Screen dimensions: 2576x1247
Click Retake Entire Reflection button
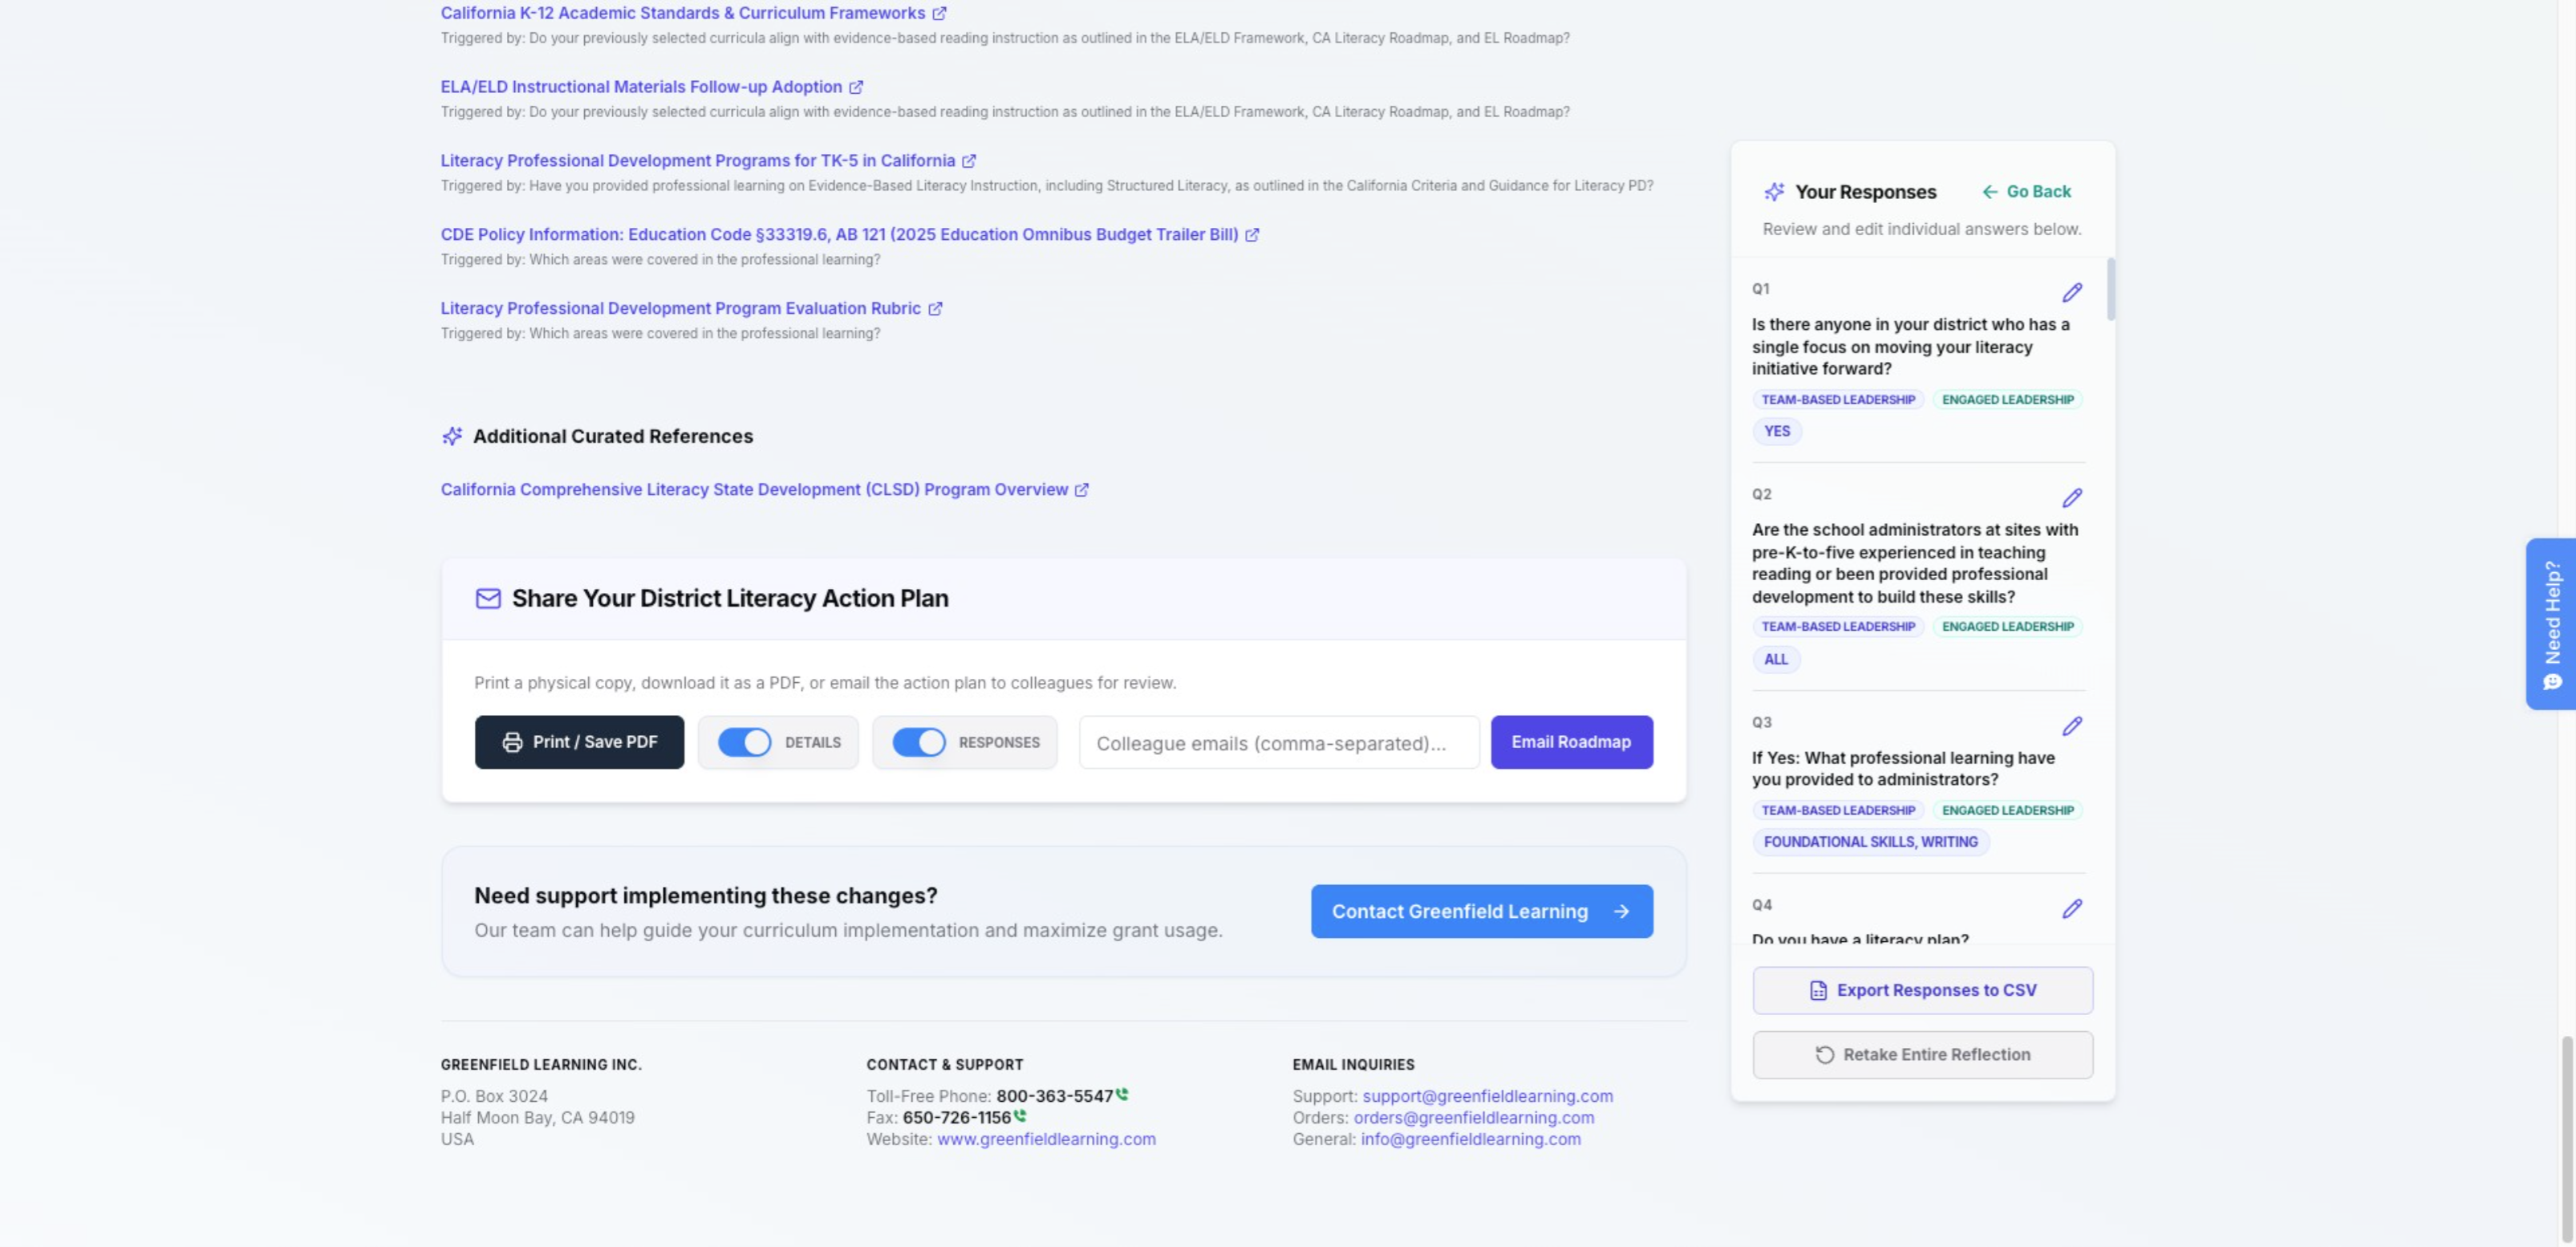[1923, 1055]
